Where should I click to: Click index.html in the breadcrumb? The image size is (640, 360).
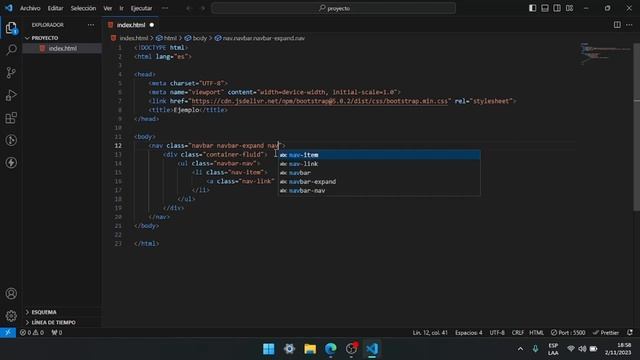pos(133,38)
